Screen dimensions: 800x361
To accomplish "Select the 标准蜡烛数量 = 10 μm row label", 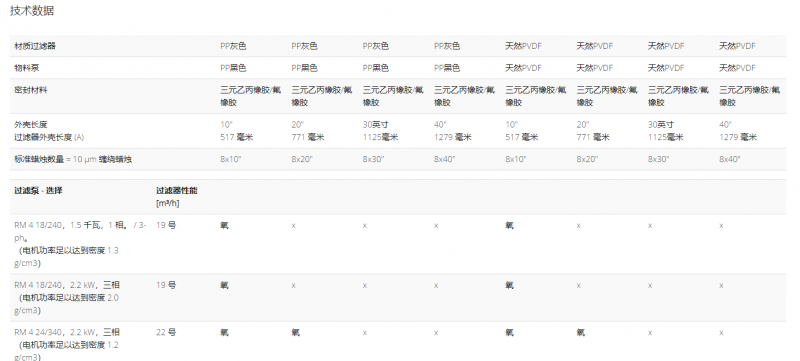I will pos(73,159).
